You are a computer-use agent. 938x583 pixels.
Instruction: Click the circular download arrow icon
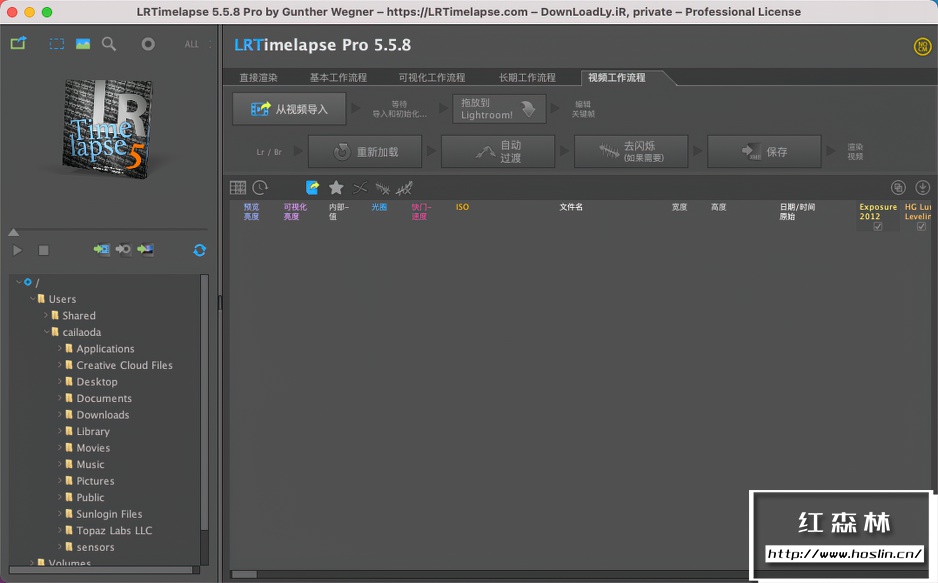pos(922,188)
